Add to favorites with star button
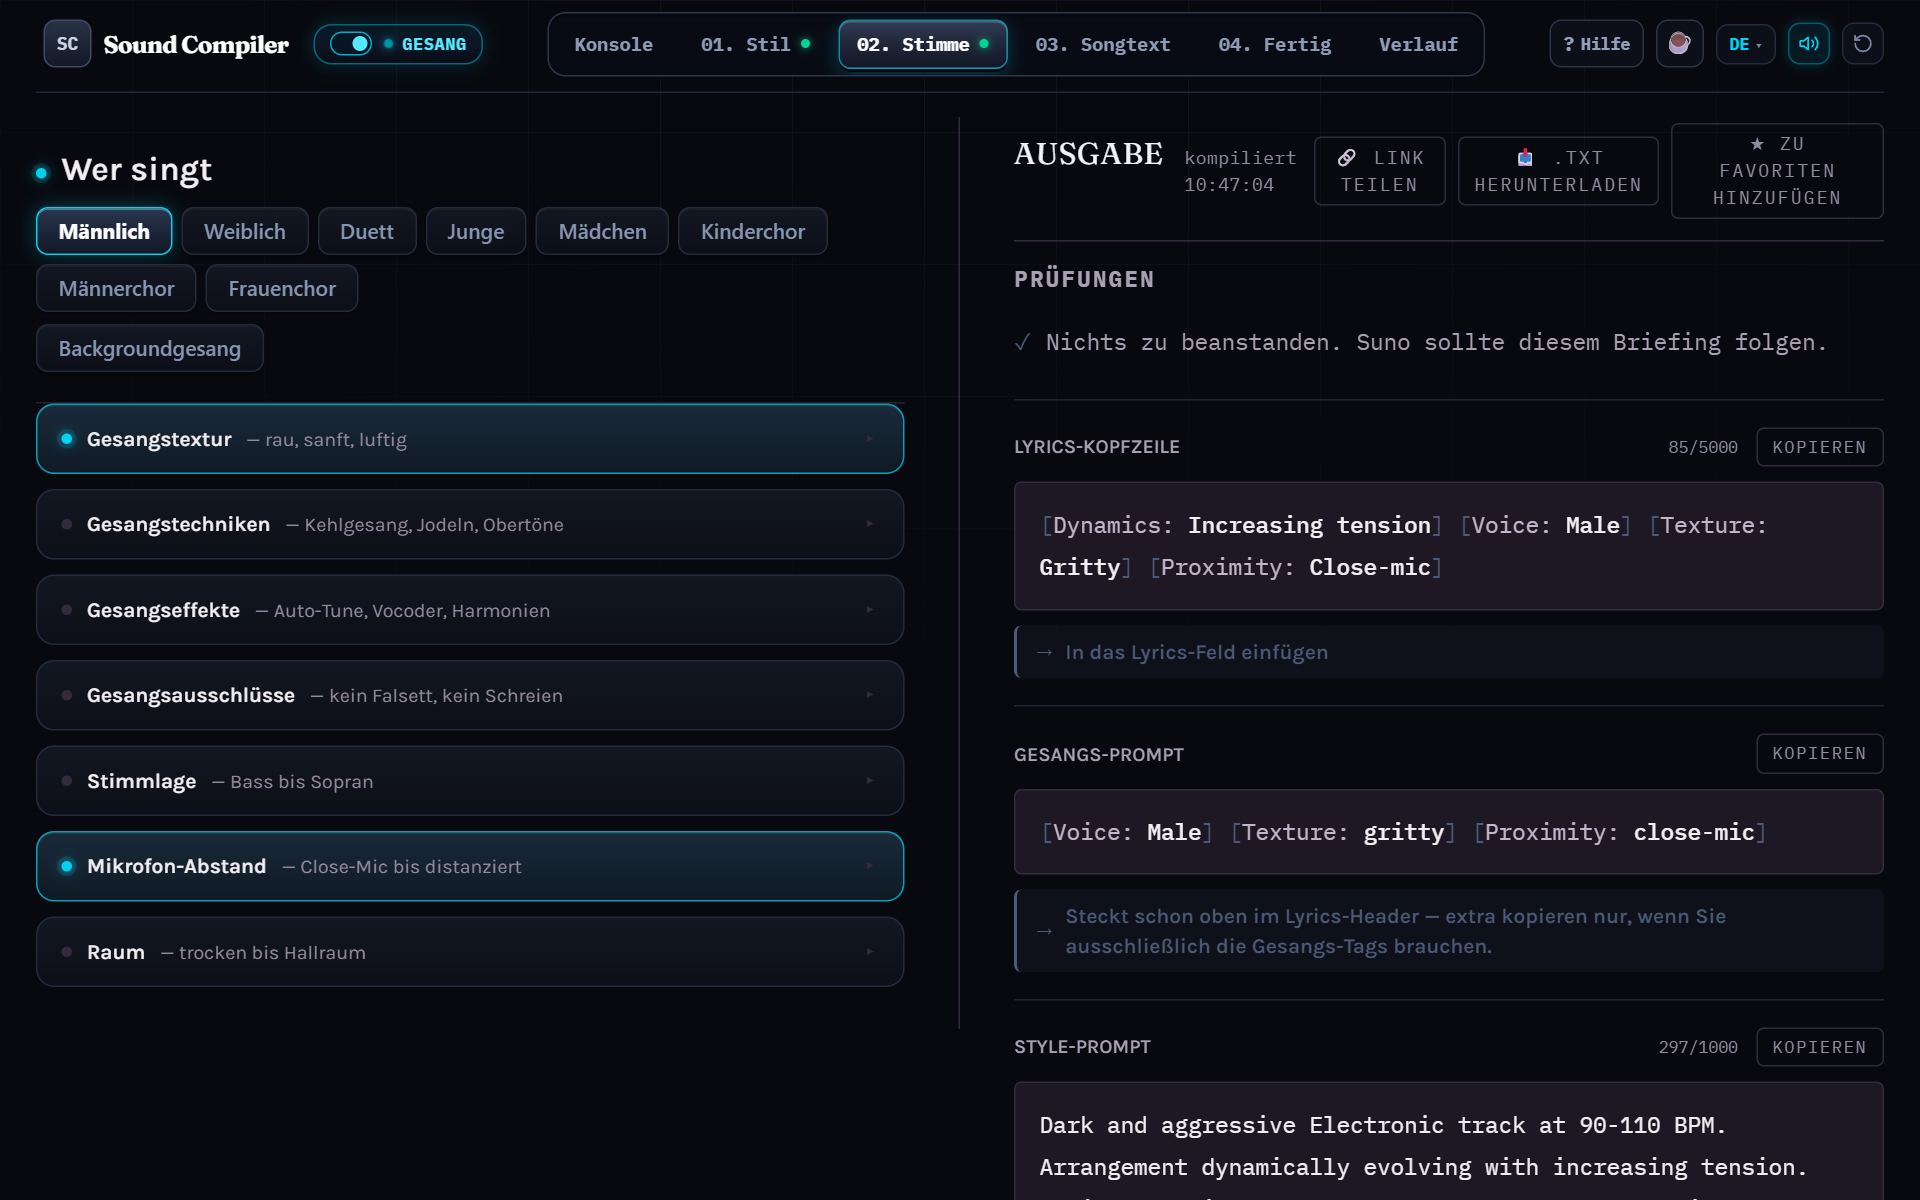Image resolution: width=1920 pixels, height=1200 pixels. pyautogui.click(x=1777, y=171)
